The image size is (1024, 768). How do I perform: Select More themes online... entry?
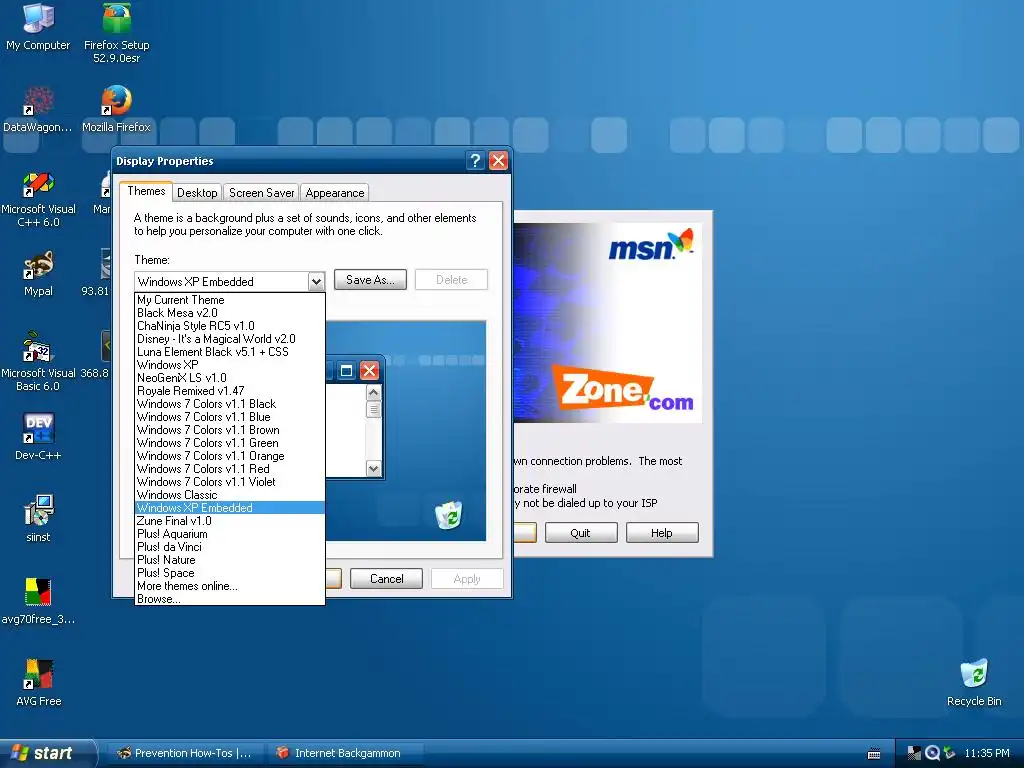pyautogui.click(x=229, y=586)
